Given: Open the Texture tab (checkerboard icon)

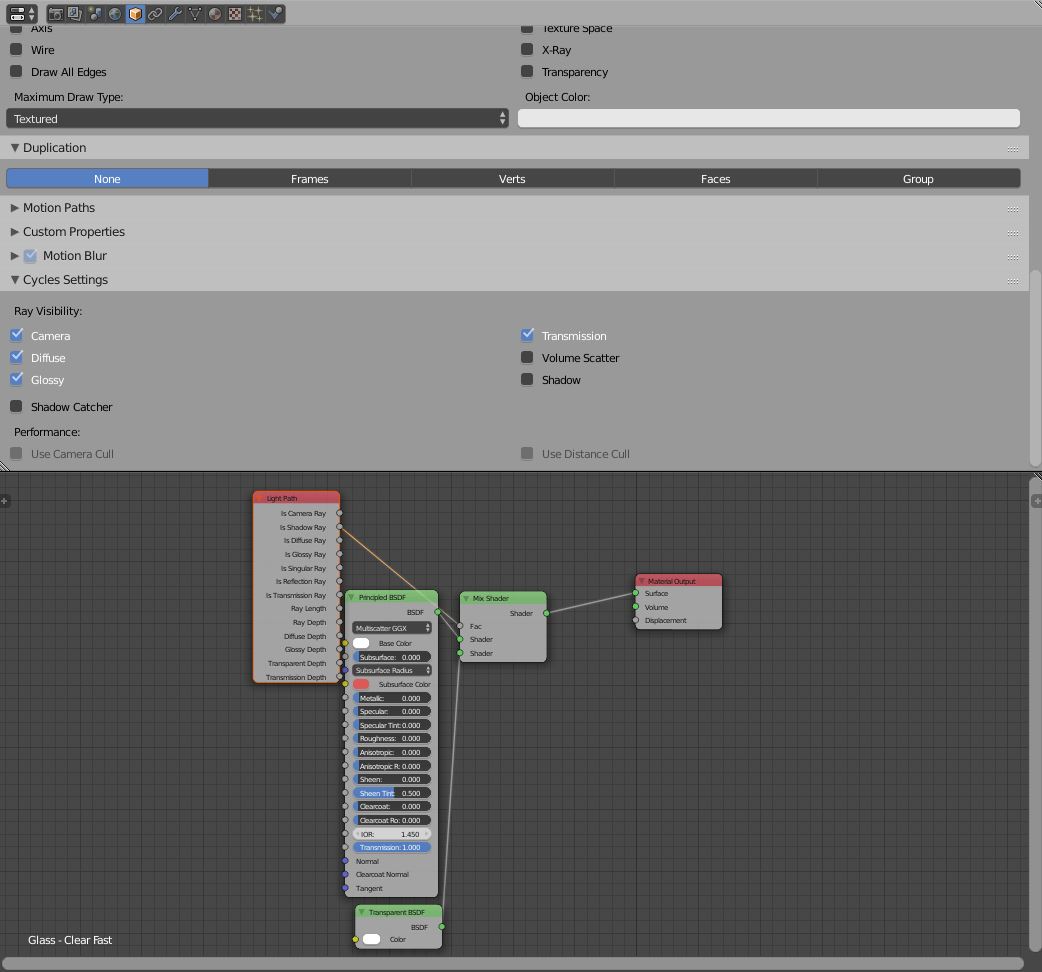Looking at the screenshot, I should coord(235,14).
